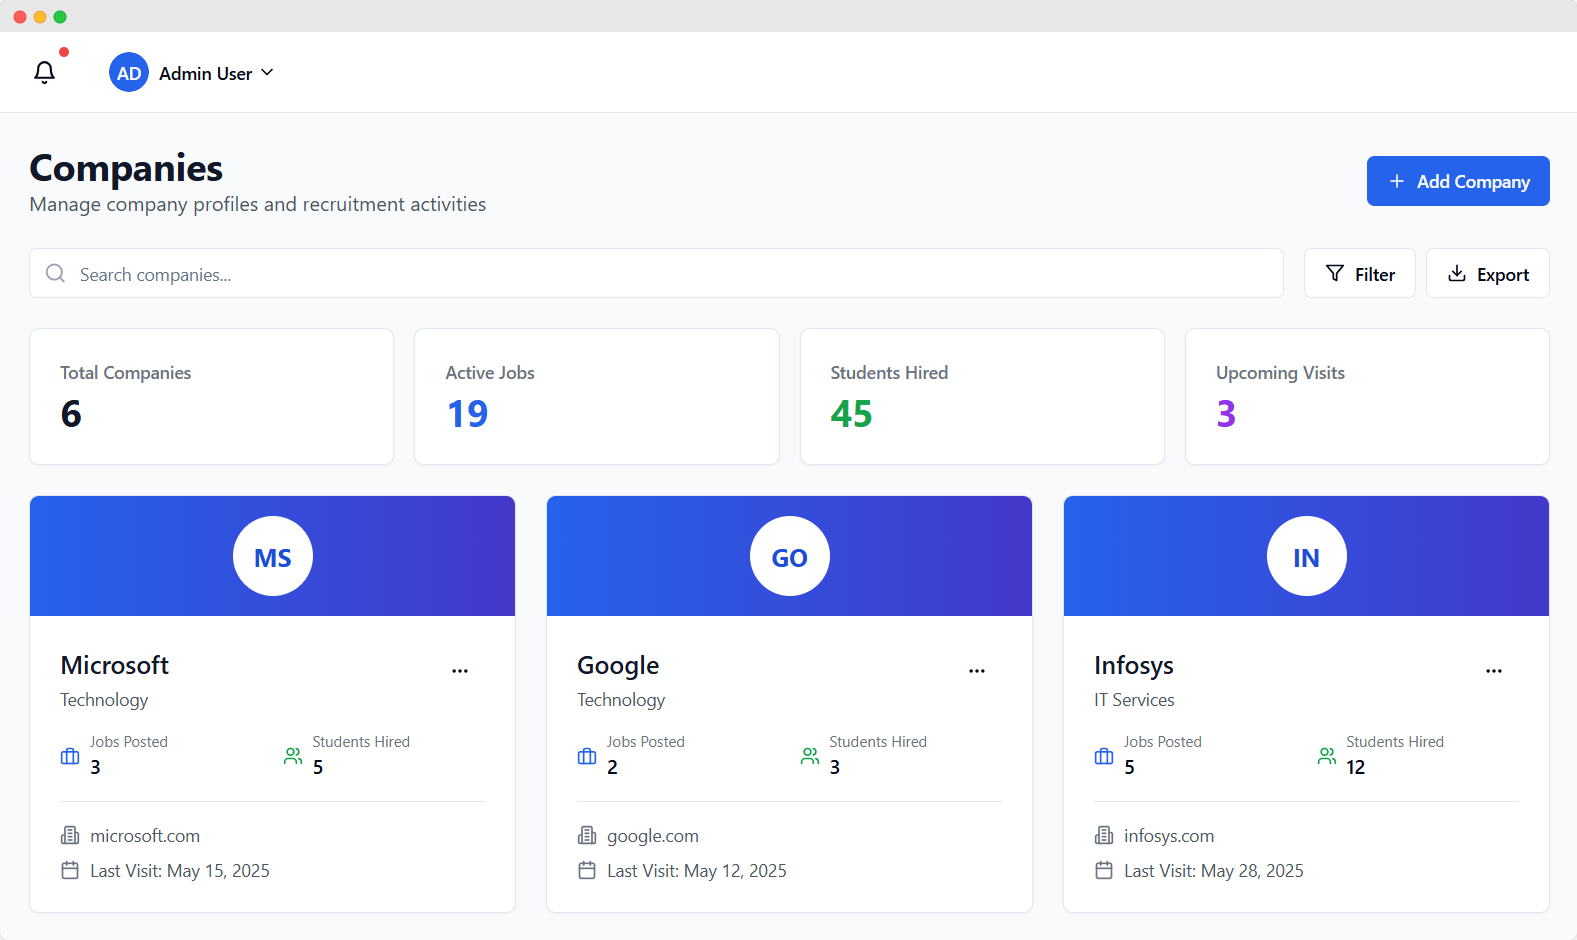Click the Microsoft company name
The image size is (1577, 940).
(114, 665)
